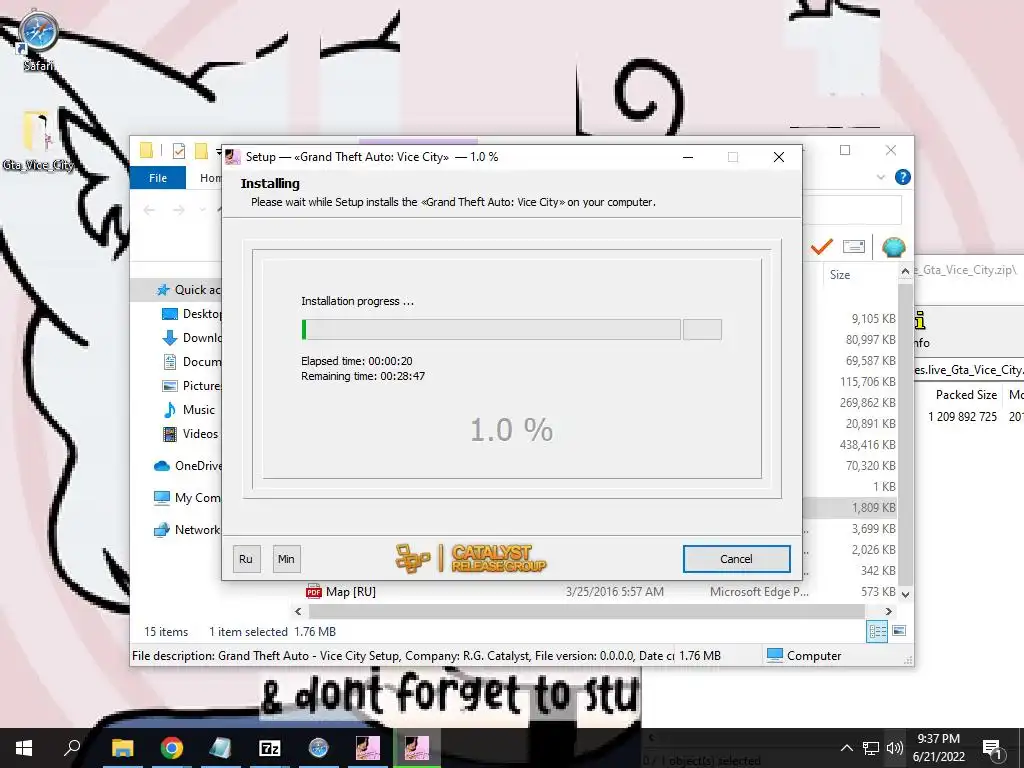Show hidden system tray icons
The image size is (1024, 768).
[x=846, y=748]
